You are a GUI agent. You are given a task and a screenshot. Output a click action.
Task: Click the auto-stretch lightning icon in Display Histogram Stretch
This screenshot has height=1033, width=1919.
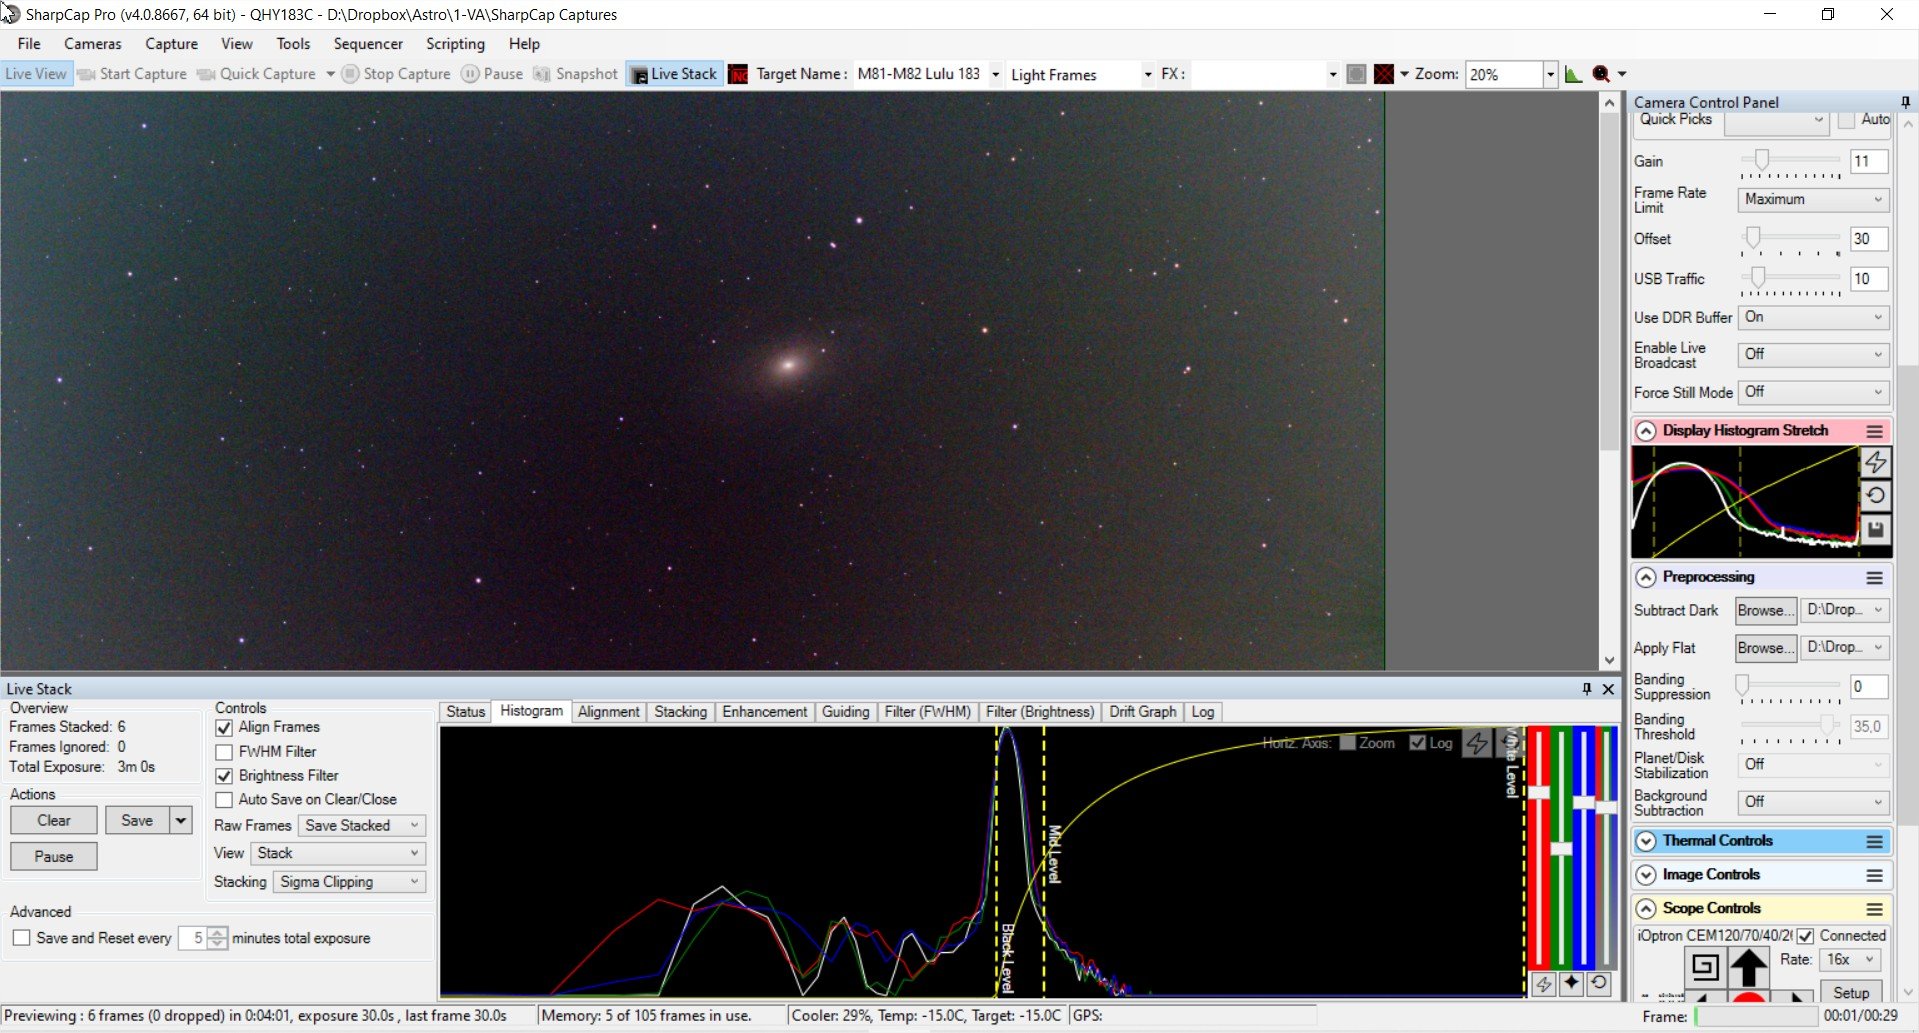(1876, 462)
